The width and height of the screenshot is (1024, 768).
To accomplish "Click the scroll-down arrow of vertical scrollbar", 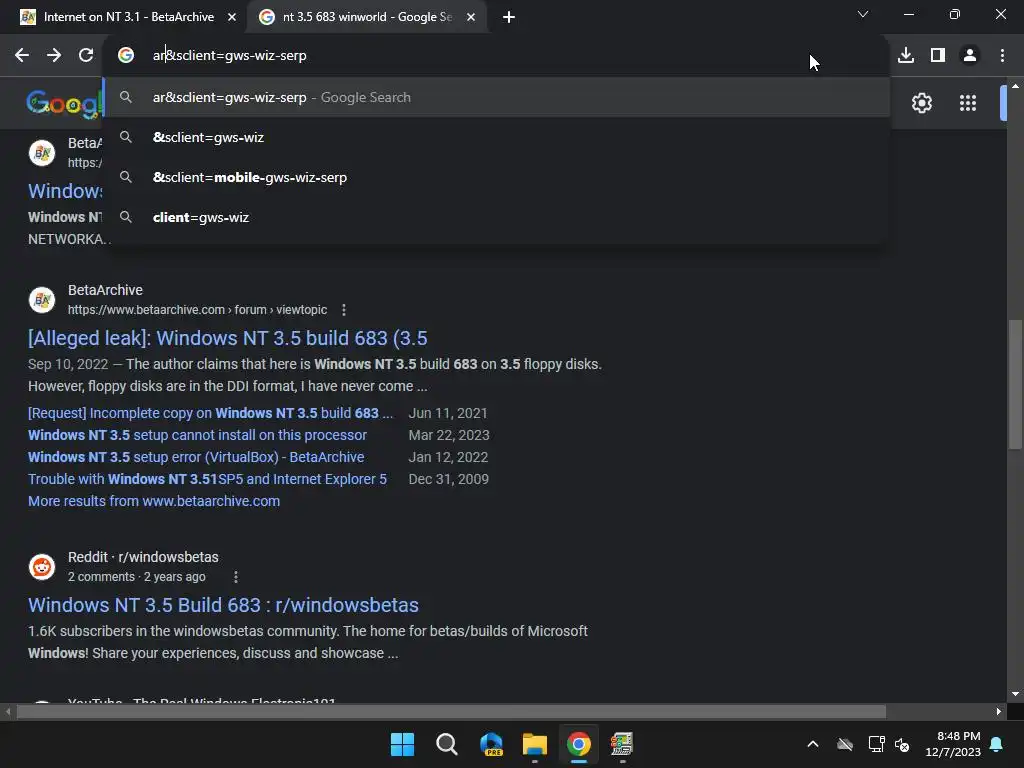I will [x=1015, y=694].
